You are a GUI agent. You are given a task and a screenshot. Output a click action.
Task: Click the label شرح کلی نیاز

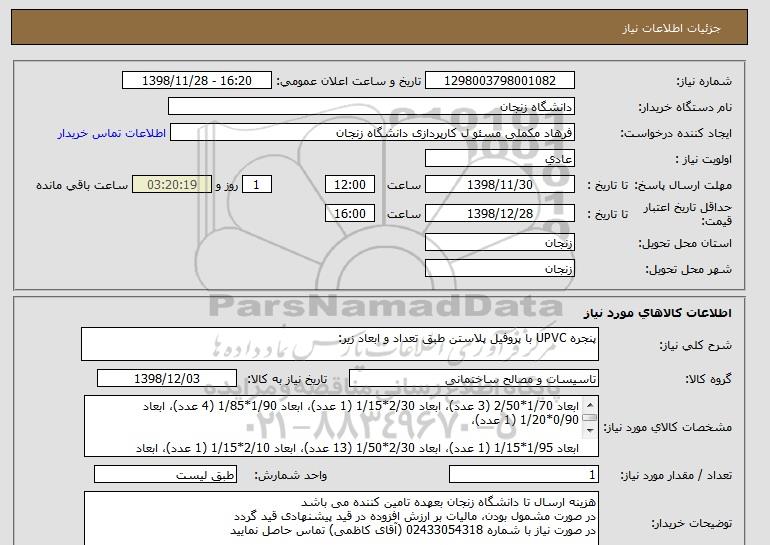695,346
